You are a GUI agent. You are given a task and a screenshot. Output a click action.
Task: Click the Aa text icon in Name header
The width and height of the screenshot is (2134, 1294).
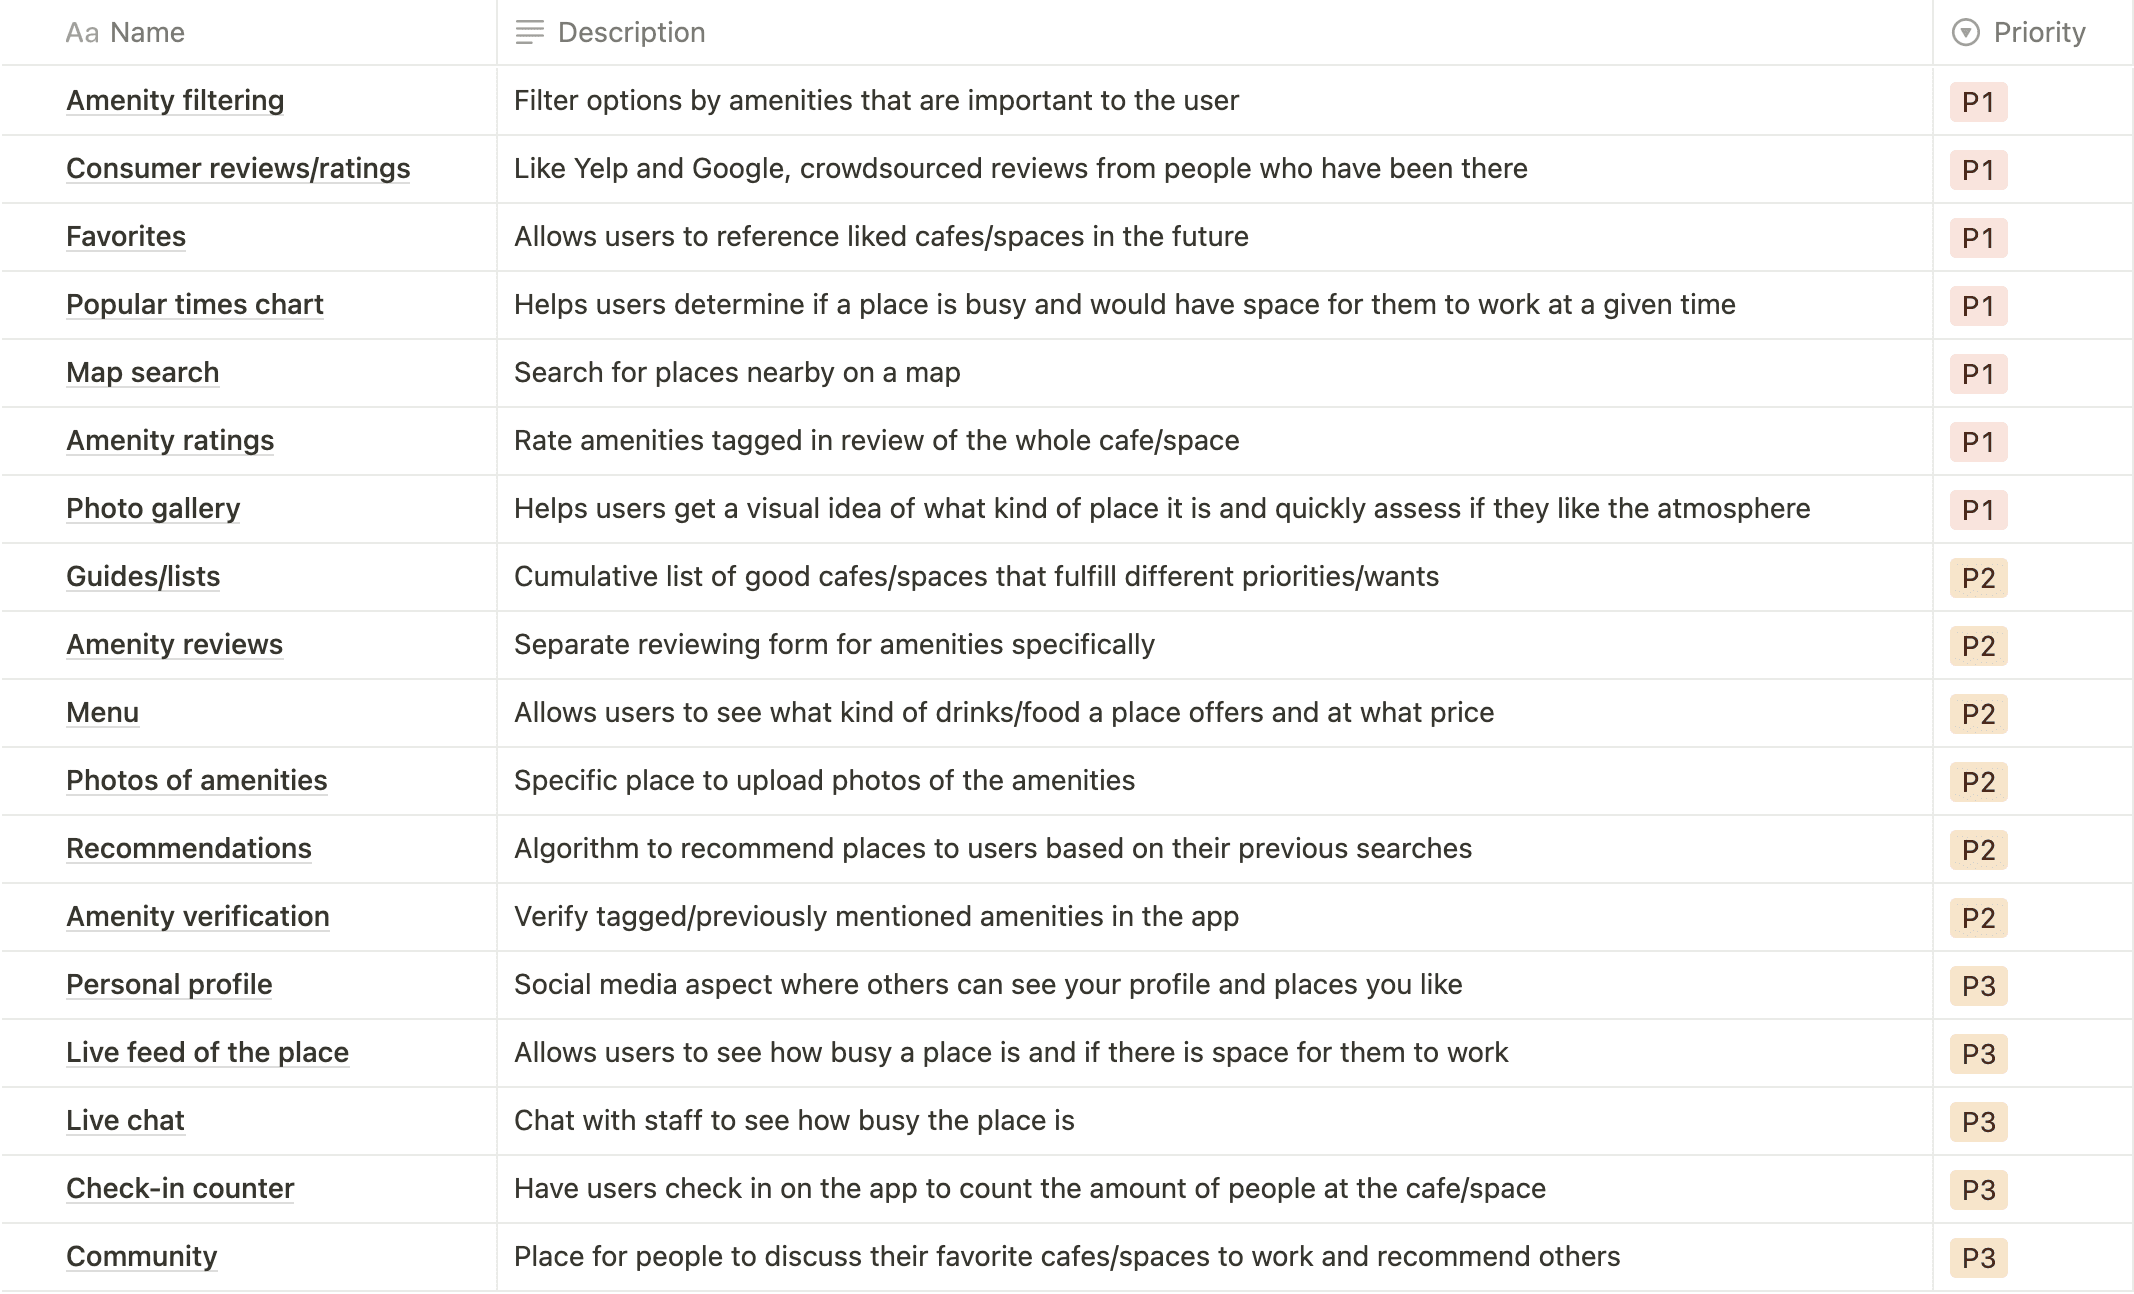point(82,33)
